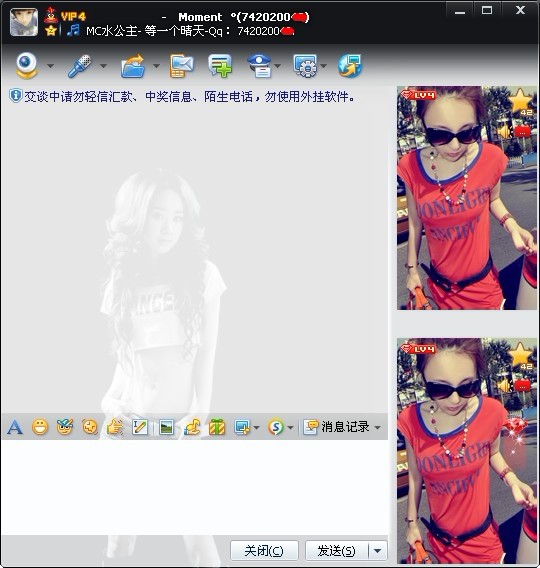Click the music note sharing icon
Viewport: 540px width, 568px height.
coord(192,427)
